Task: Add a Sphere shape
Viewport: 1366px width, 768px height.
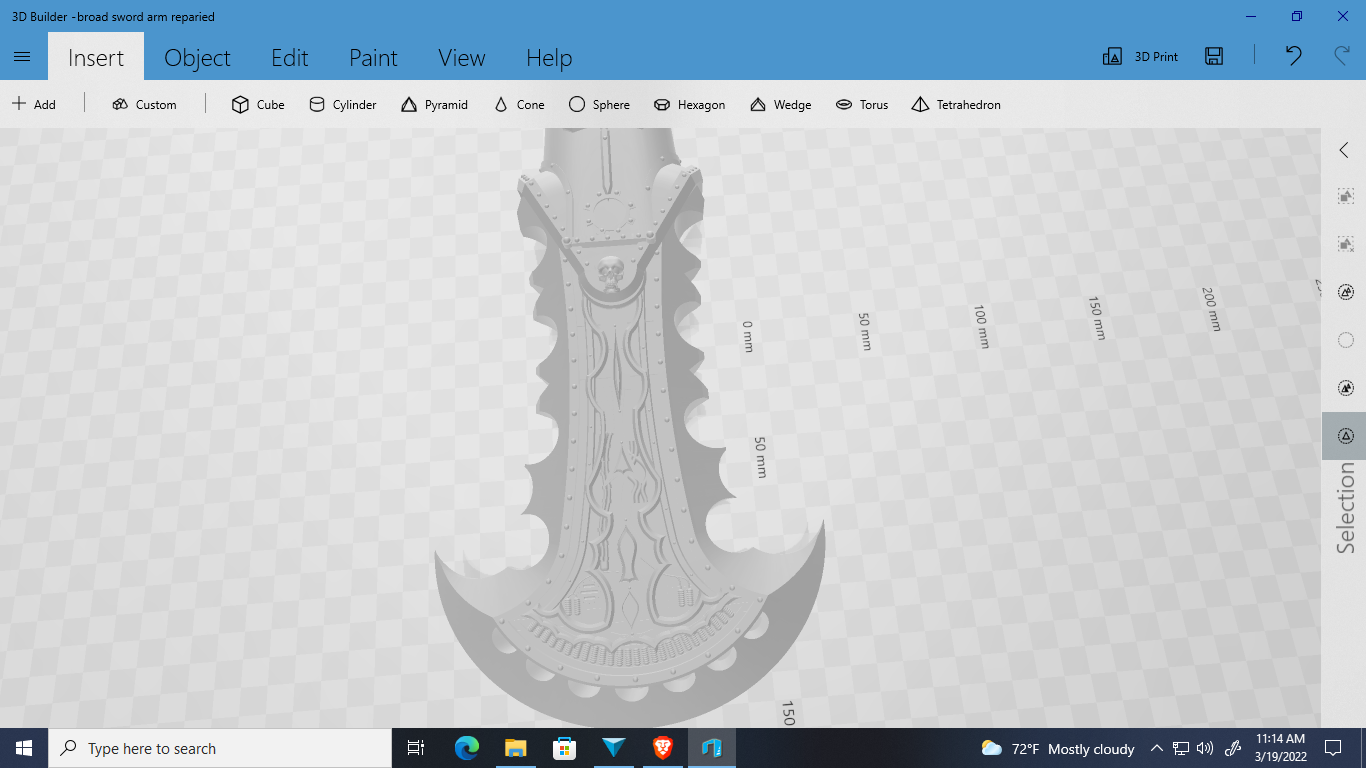Action: tap(599, 104)
